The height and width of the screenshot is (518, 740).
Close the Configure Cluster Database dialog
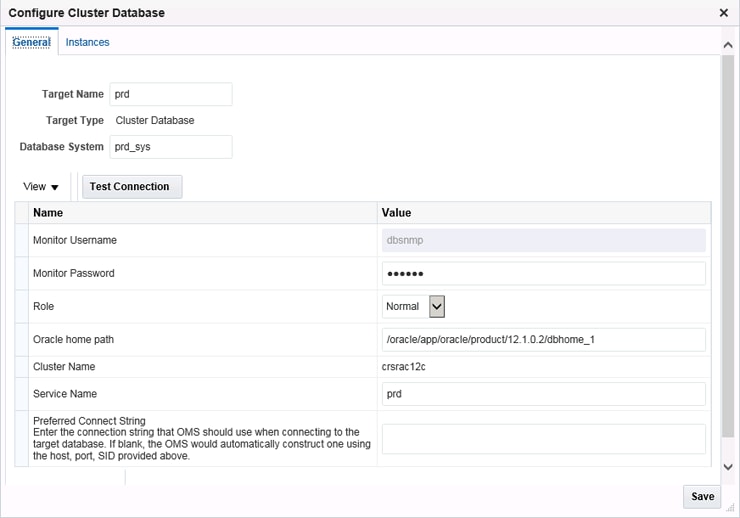coord(724,13)
